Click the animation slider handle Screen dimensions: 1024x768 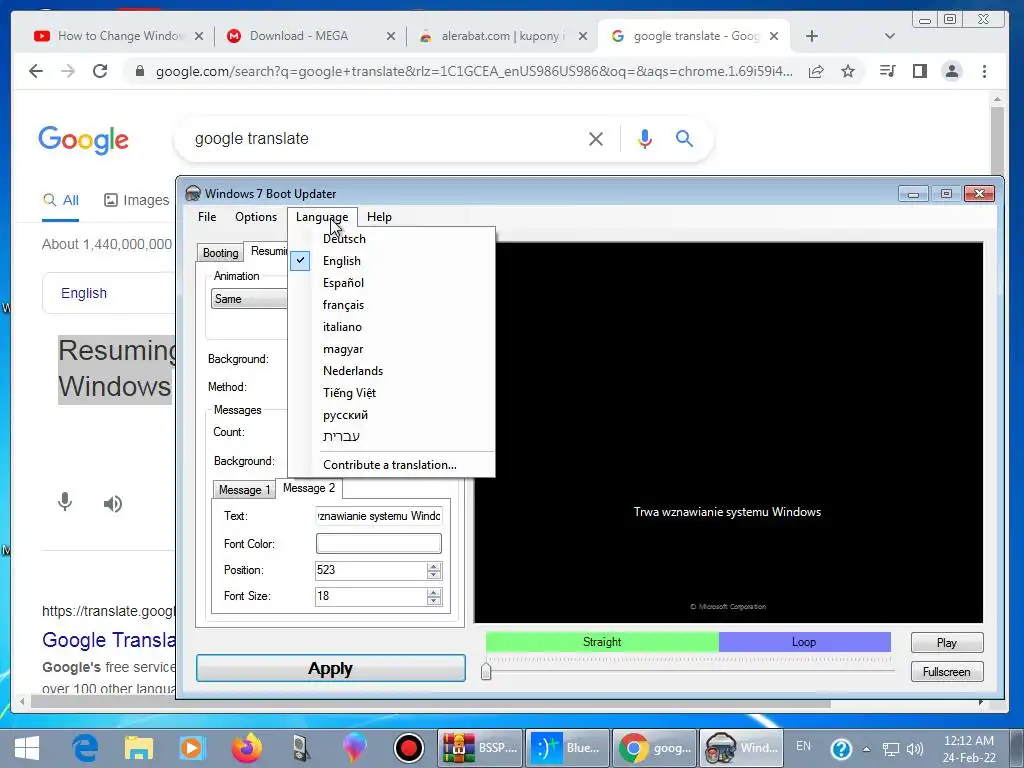pos(486,671)
